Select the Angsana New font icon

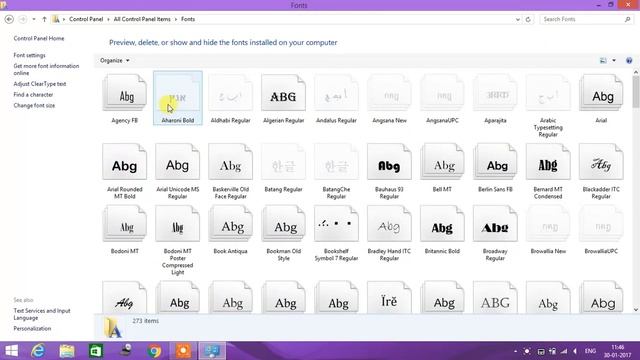pos(389,93)
